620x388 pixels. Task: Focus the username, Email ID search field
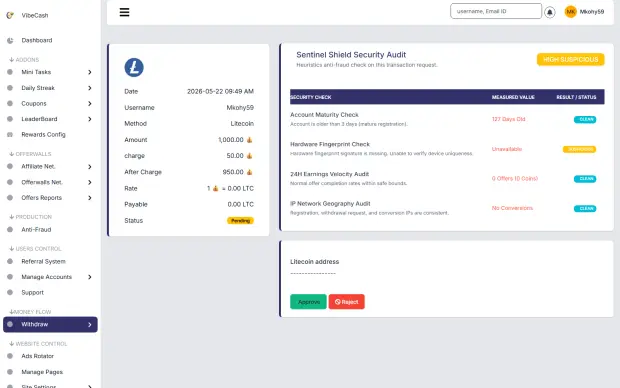pos(496,11)
